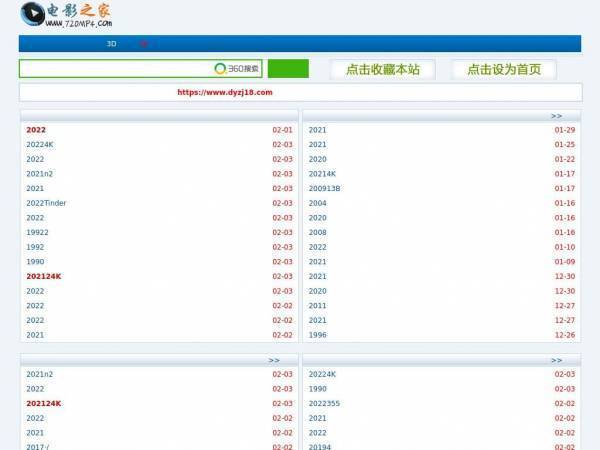Open the 2009138 entry dated 01-17
Viewport: 600px width, 450px height.
tap(324, 189)
